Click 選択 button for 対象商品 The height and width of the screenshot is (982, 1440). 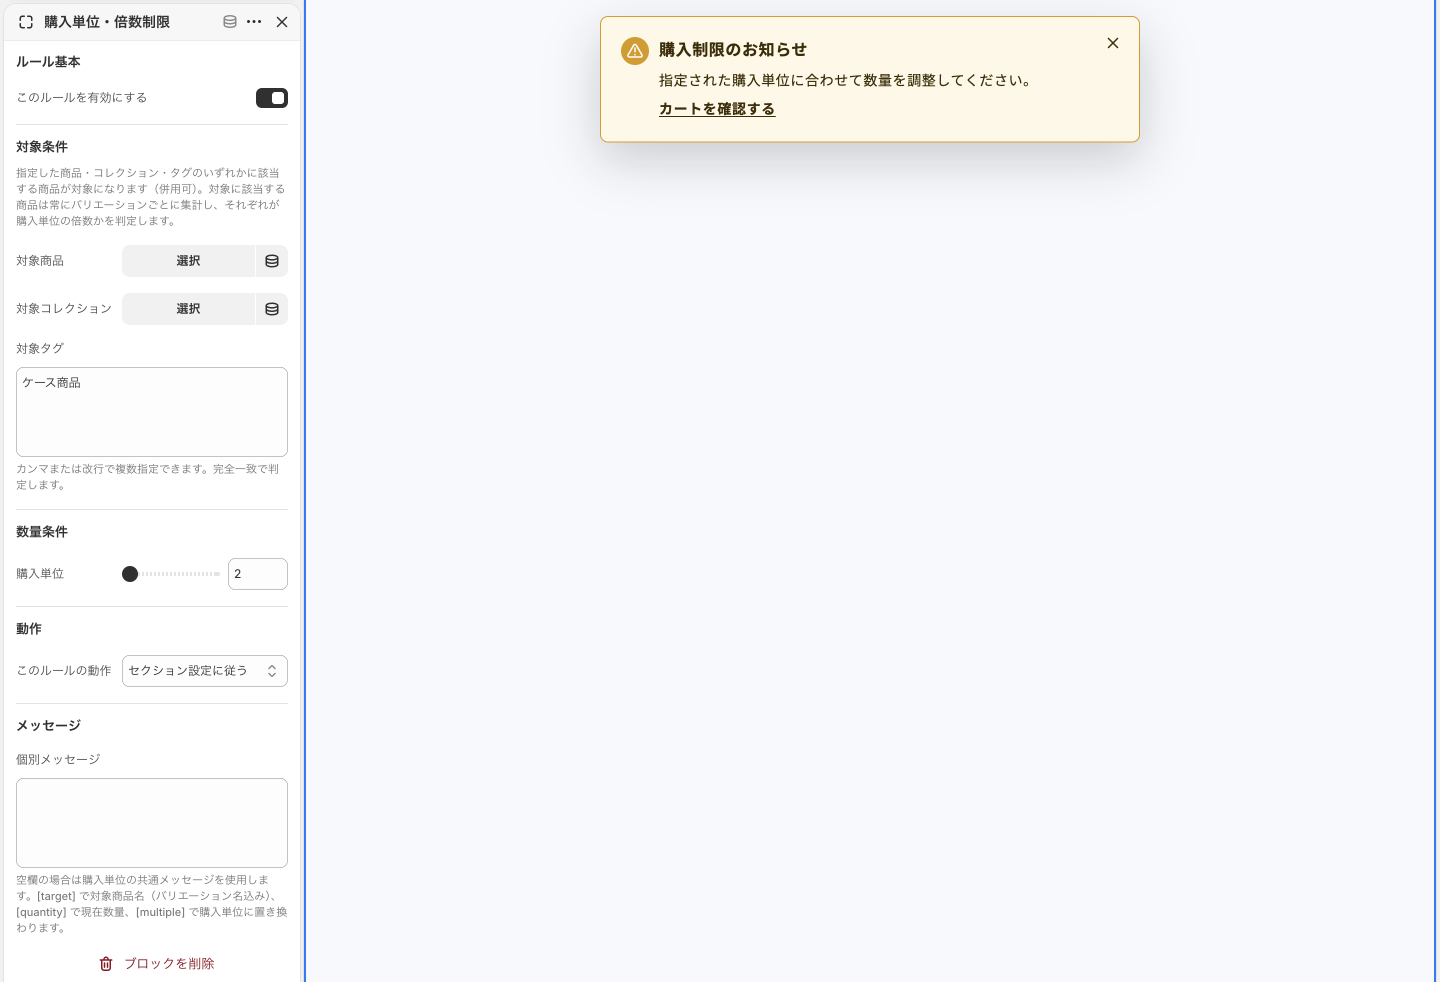pos(188,261)
